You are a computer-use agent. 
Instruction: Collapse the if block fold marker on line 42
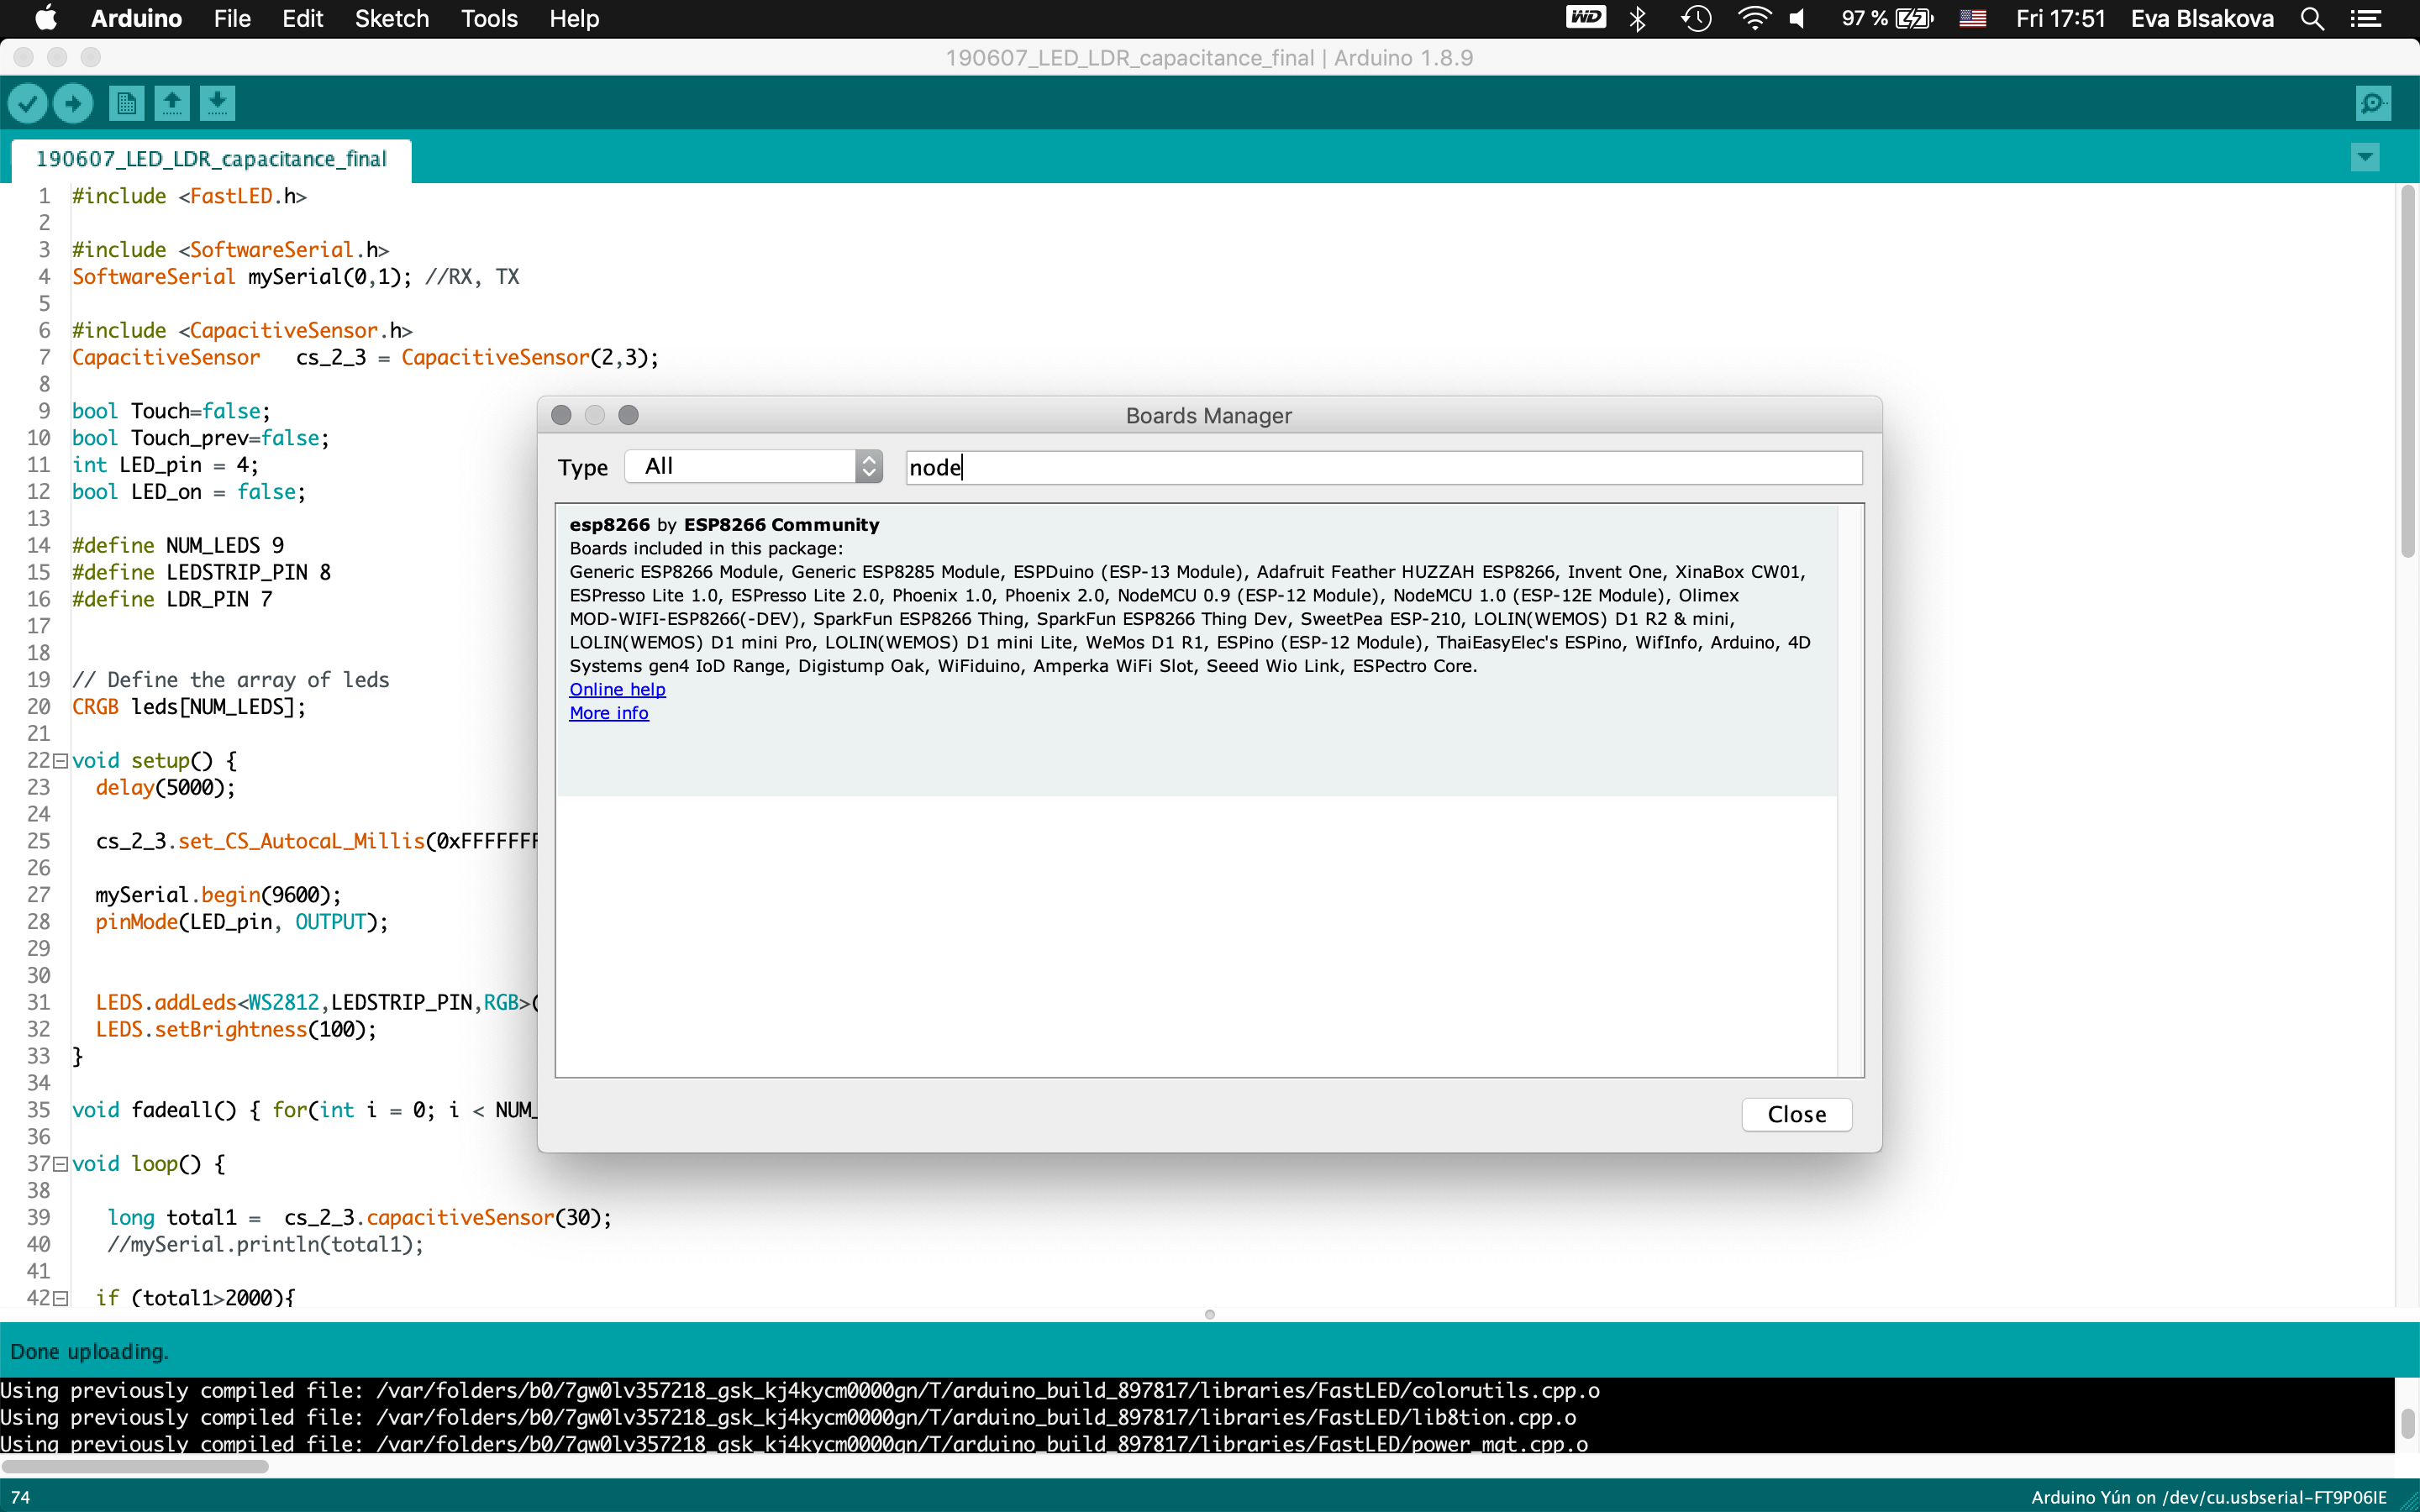click(60, 1298)
